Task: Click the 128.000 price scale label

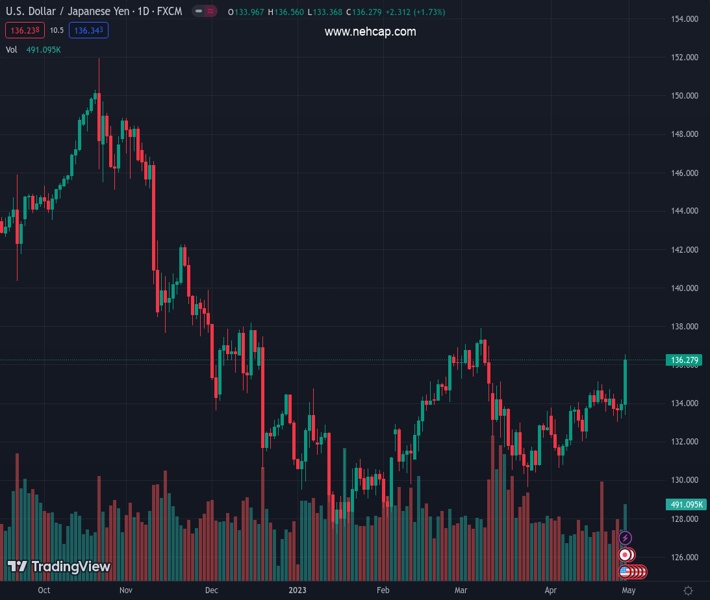Action: coord(685,518)
